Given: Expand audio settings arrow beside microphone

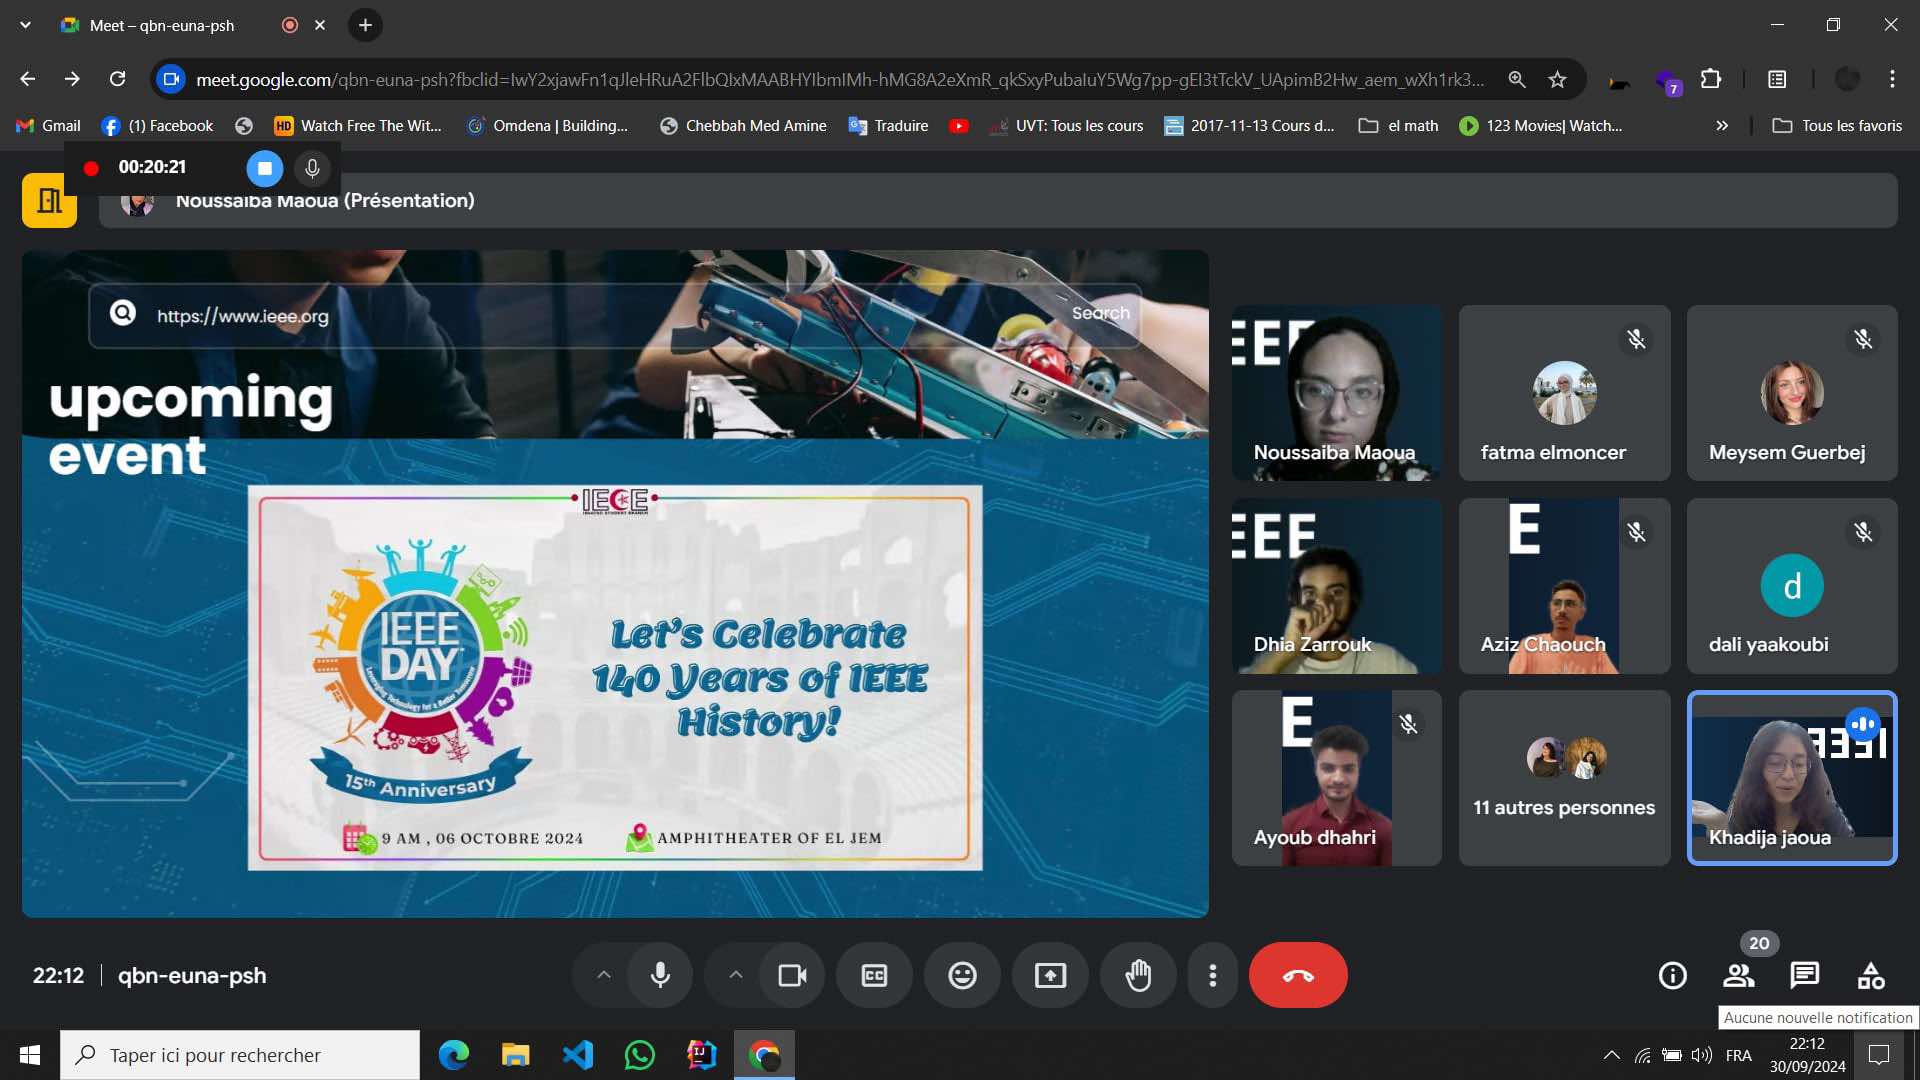Looking at the screenshot, I should point(603,975).
